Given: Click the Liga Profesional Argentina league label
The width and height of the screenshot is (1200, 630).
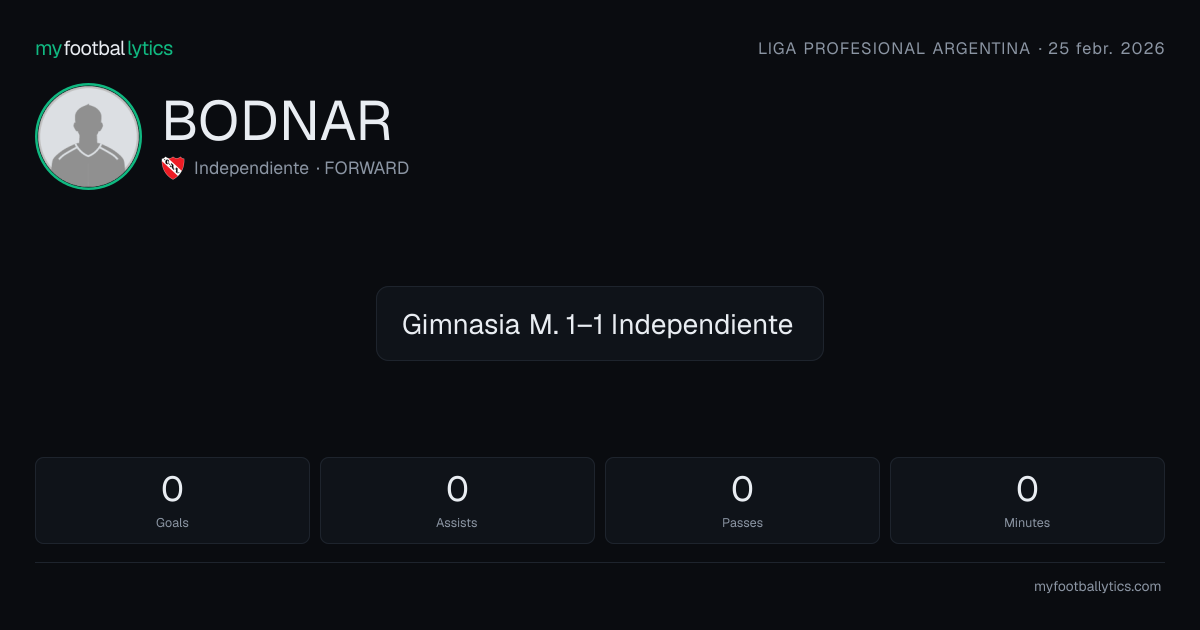Looking at the screenshot, I should tap(894, 48).
